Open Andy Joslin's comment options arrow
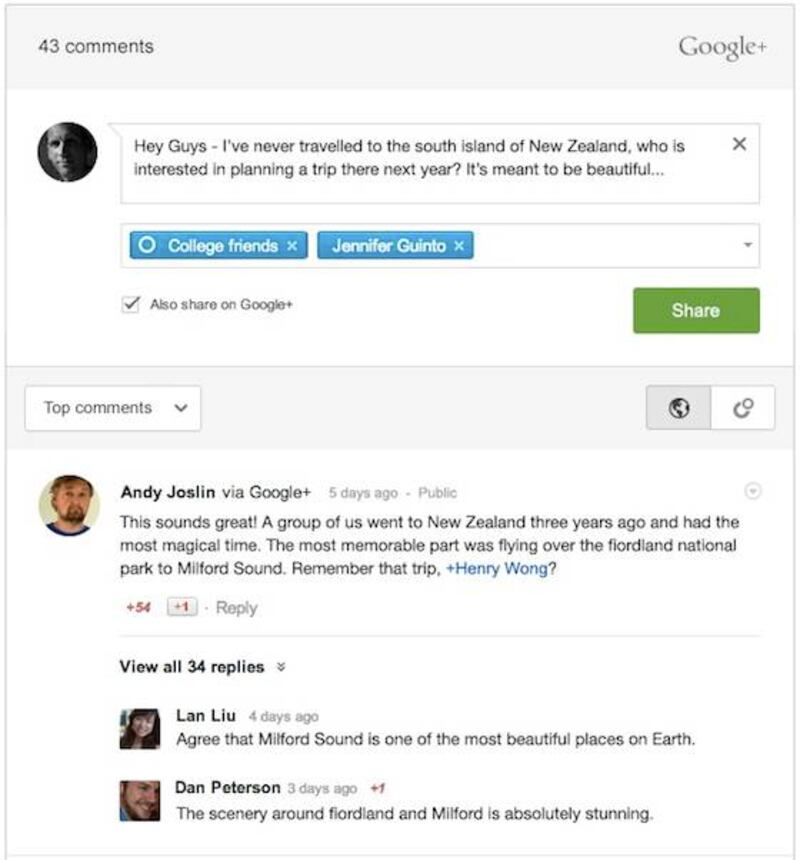This screenshot has height=860, width=800. [x=753, y=491]
